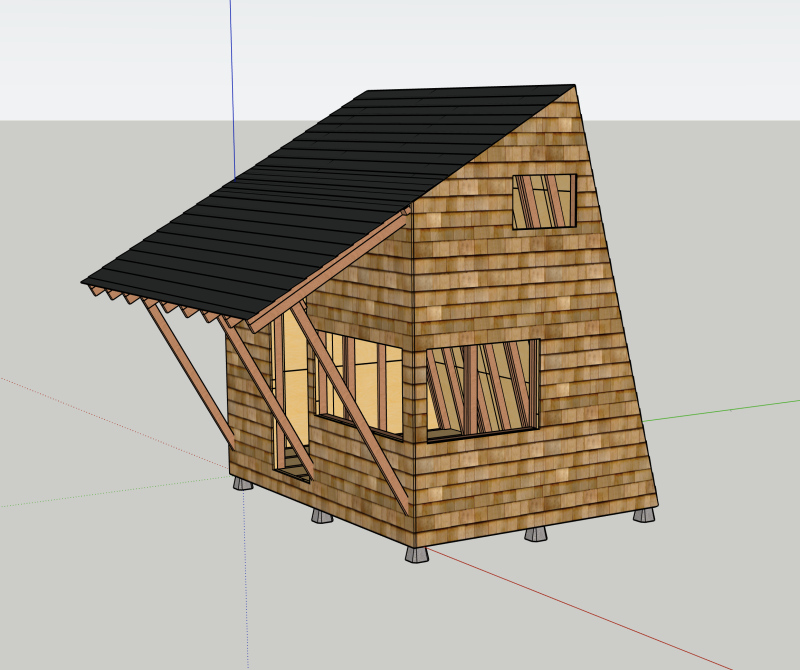Select the long diagonal brace crossing the front window
This screenshot has height=670, width=800.
click(x=350, y=407)
